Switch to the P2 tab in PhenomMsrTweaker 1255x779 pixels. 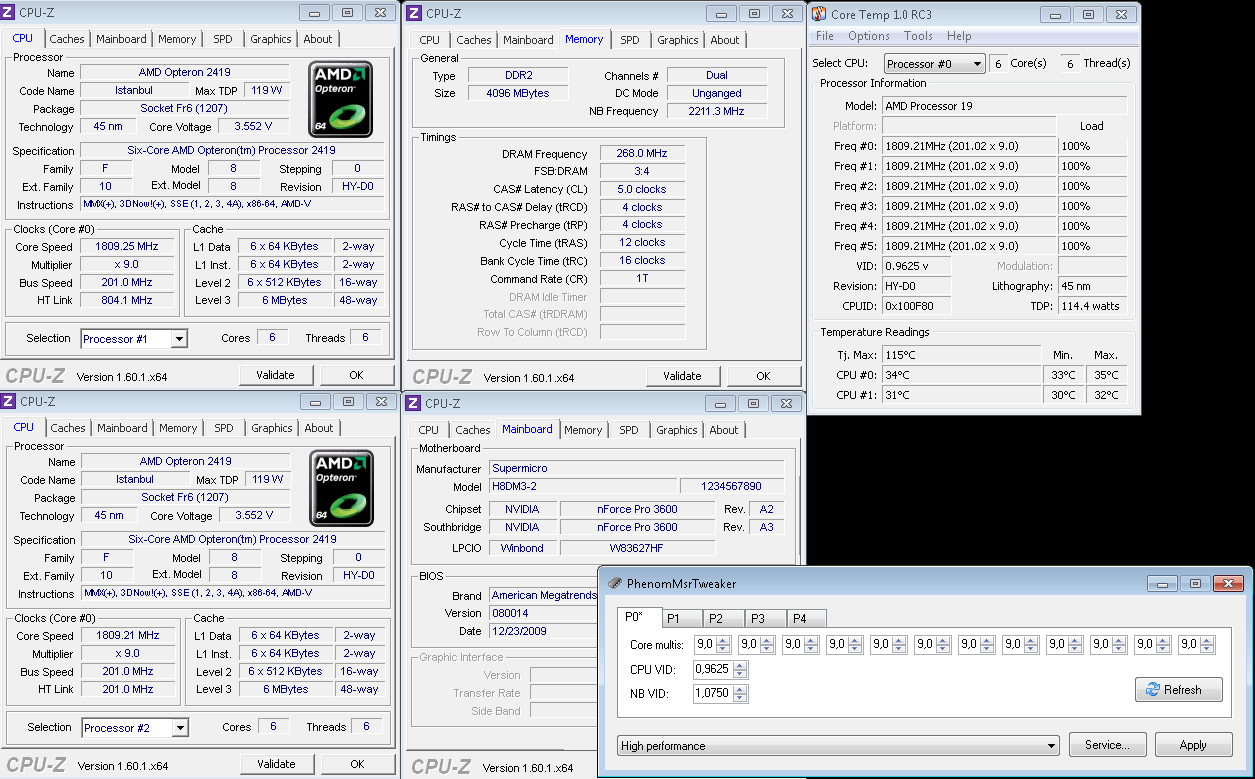point(722,618)
